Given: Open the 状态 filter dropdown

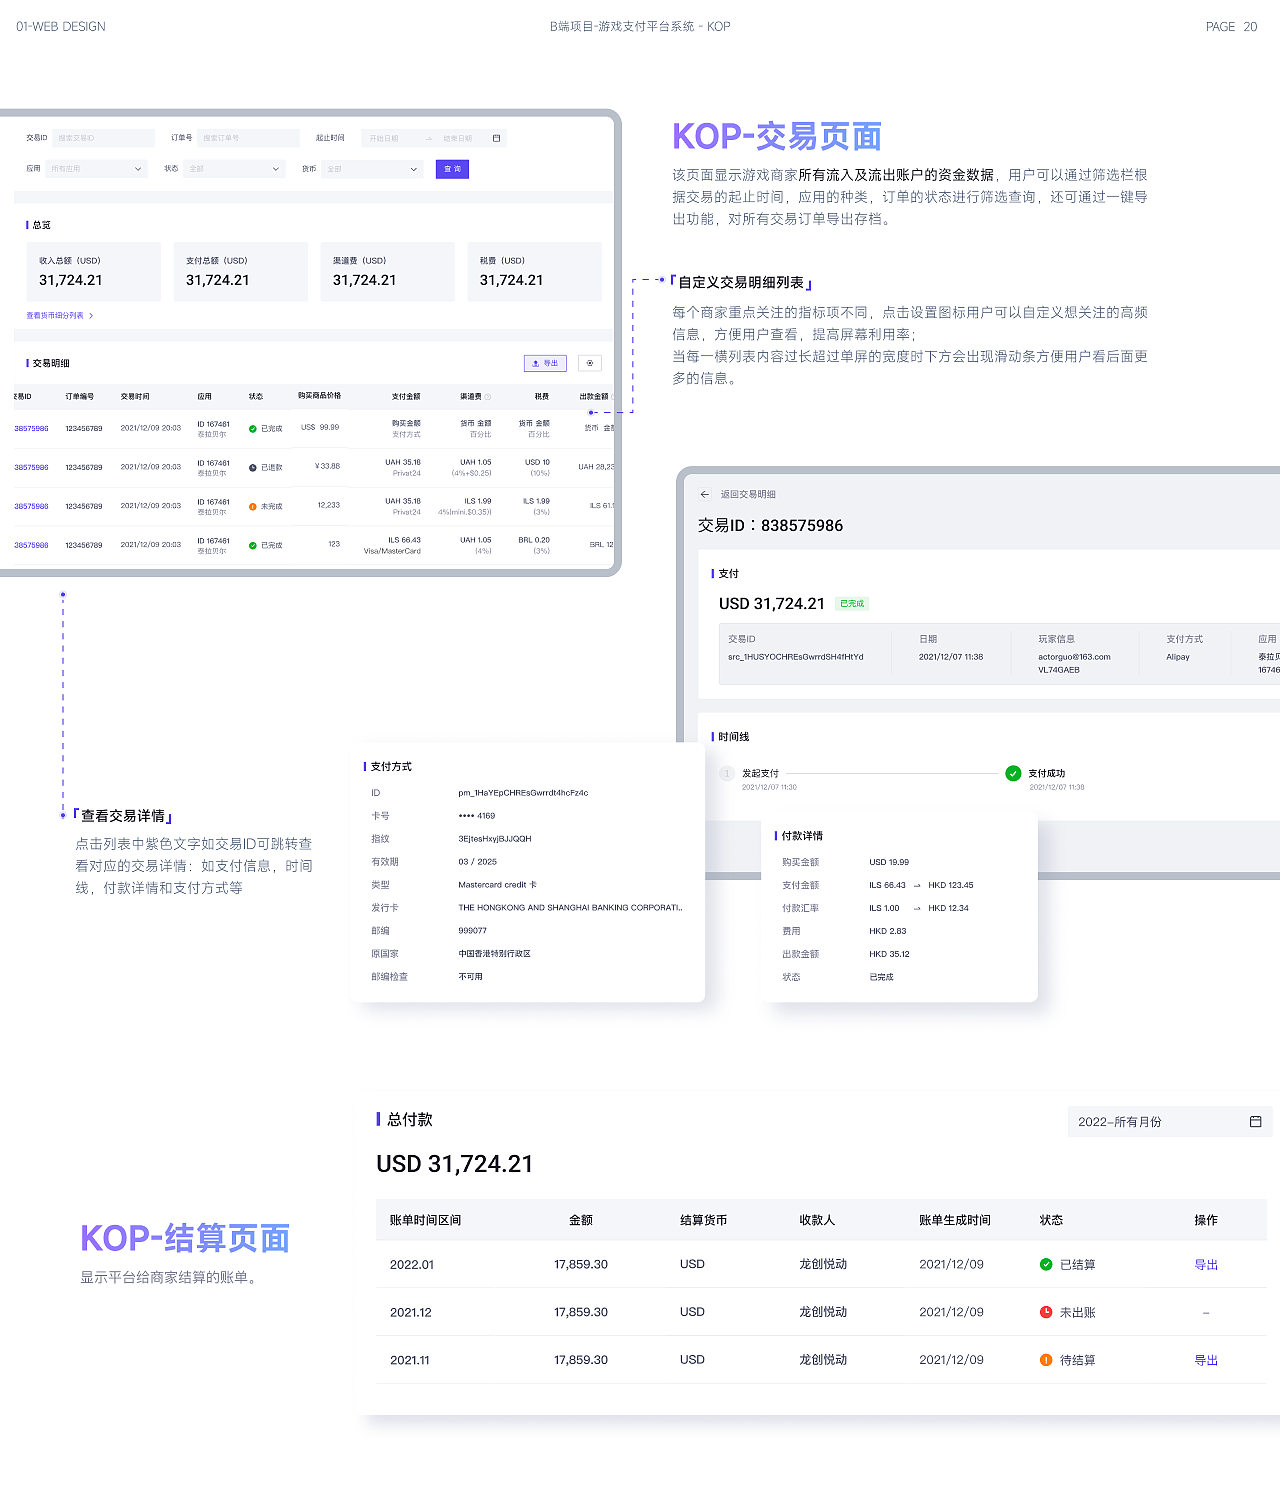Looking at the screenshot, I should [235, 169].
